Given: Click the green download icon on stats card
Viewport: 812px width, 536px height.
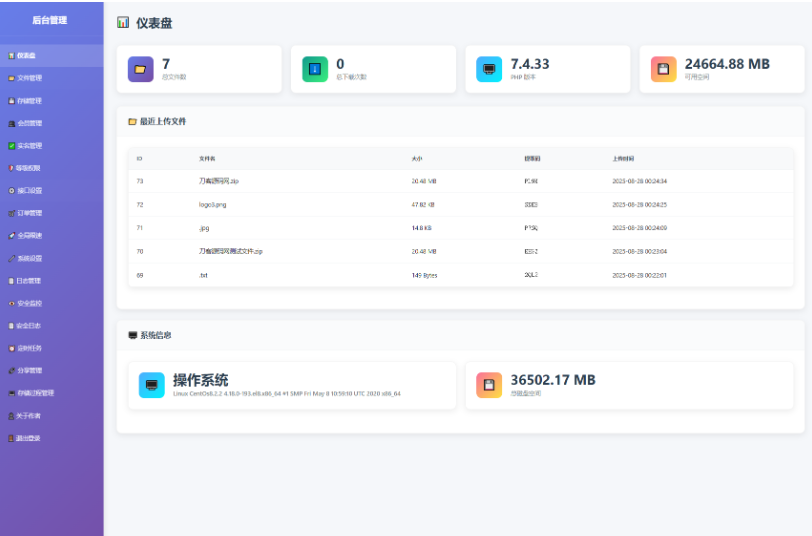Looking at the screenshot, I should (x=315, y=69).
